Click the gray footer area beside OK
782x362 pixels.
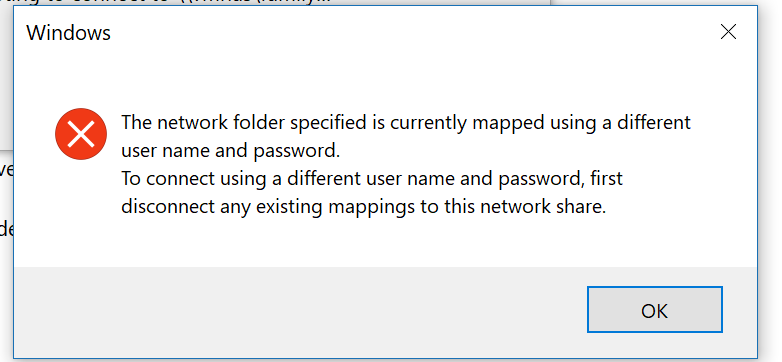[299, 312]
